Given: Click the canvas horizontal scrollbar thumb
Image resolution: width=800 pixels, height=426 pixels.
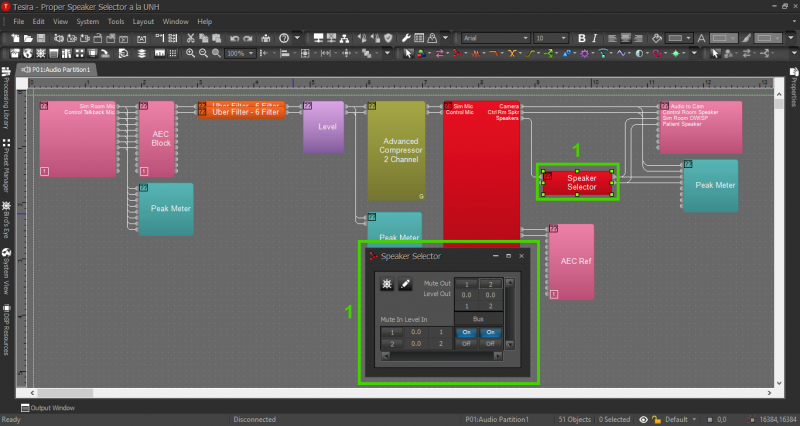Looking at the screenshot, I should (65, 393).
